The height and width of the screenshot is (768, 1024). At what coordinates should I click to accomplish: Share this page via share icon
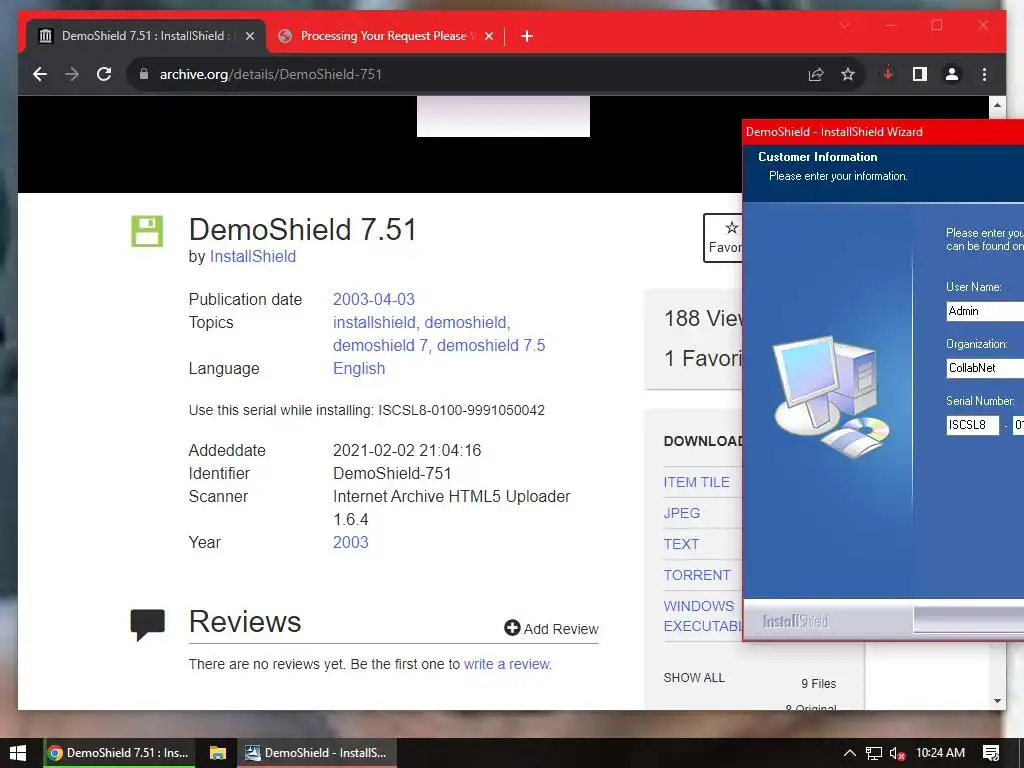point(816,74)
